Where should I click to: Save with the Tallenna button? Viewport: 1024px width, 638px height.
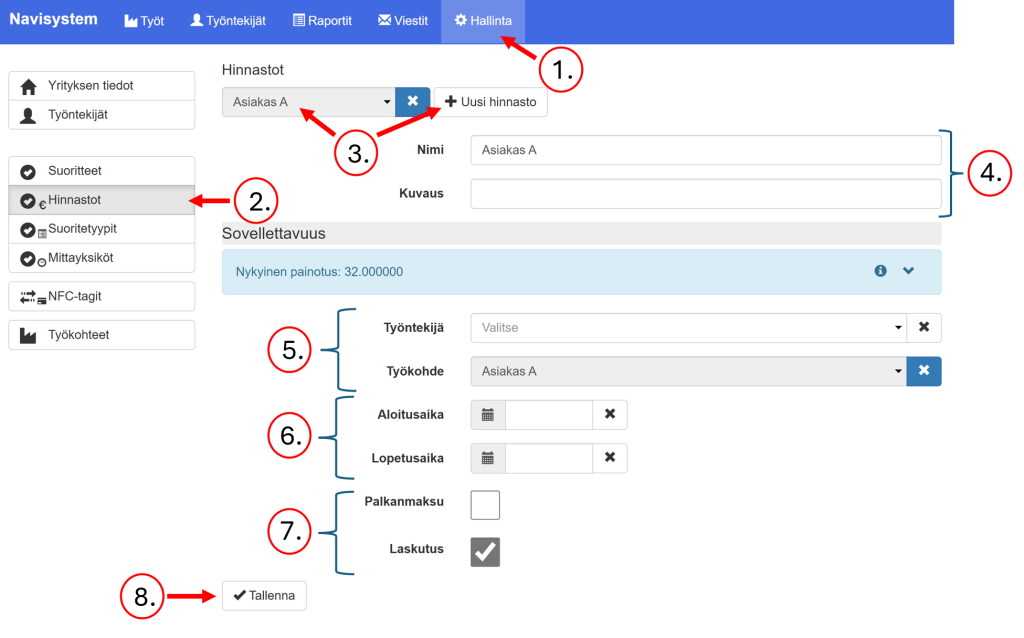click(264, 596)
